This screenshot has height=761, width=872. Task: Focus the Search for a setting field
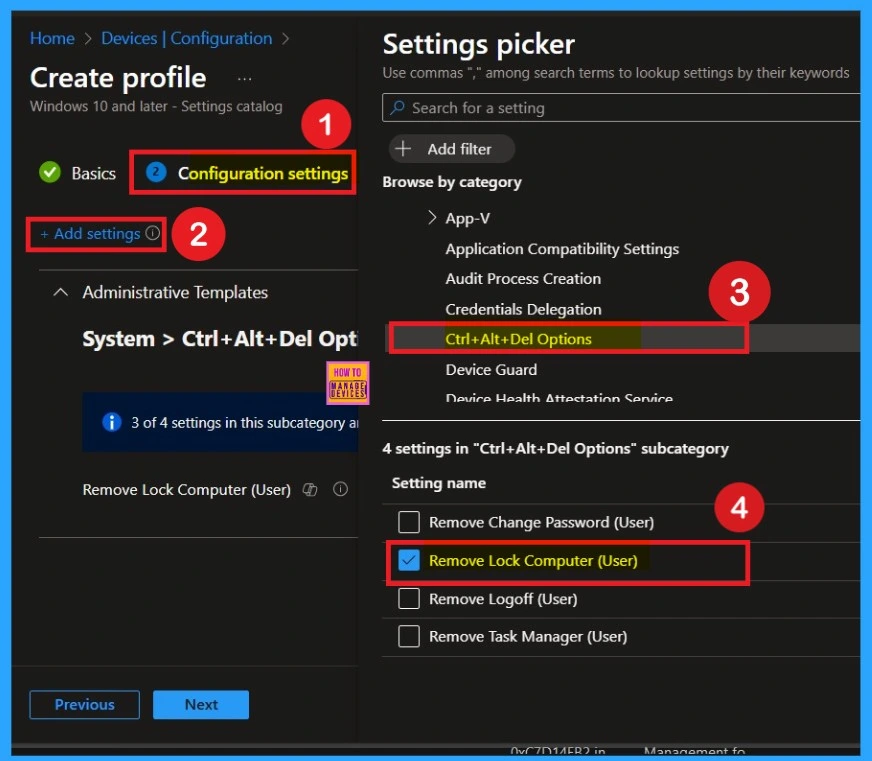point(621,108)
